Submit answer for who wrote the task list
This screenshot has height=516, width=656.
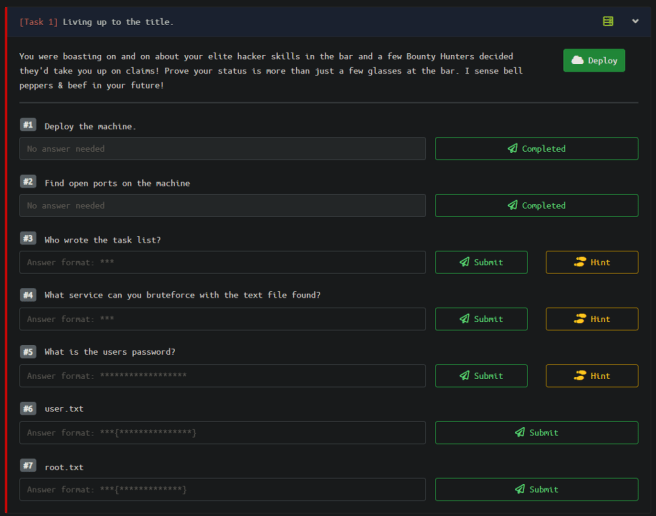[x=481, y=263]
